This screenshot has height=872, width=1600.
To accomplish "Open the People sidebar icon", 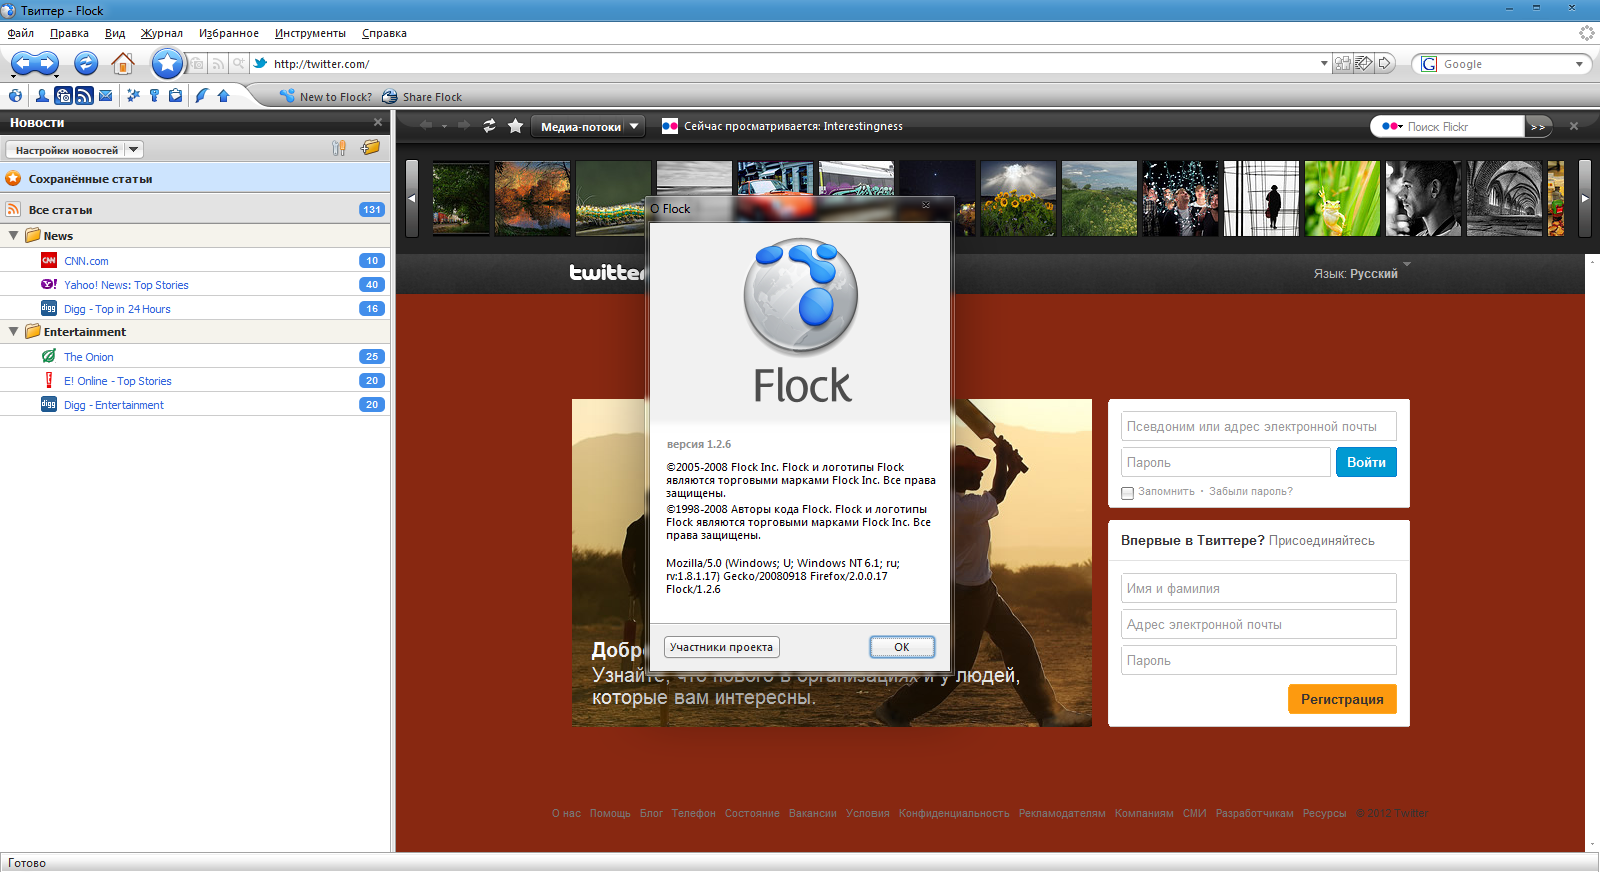I will click(42, 96).
